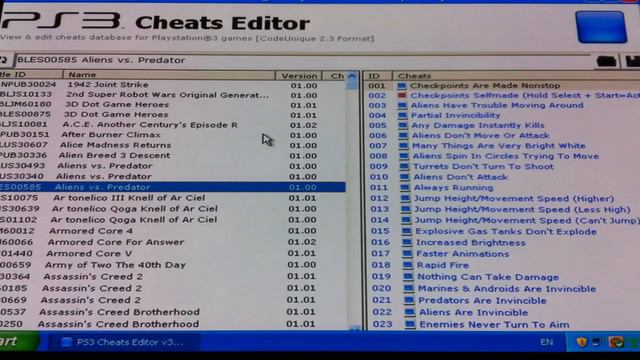Image resolution: width=640 pixels, height=360 pixels.
Task: Select After Burner Climax in game list
Action: click(173, 135)
